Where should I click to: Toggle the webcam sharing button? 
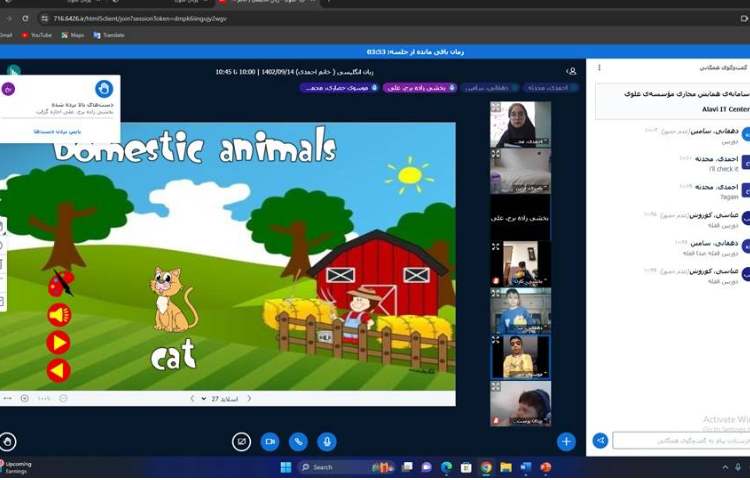click(x=269, y=441)
